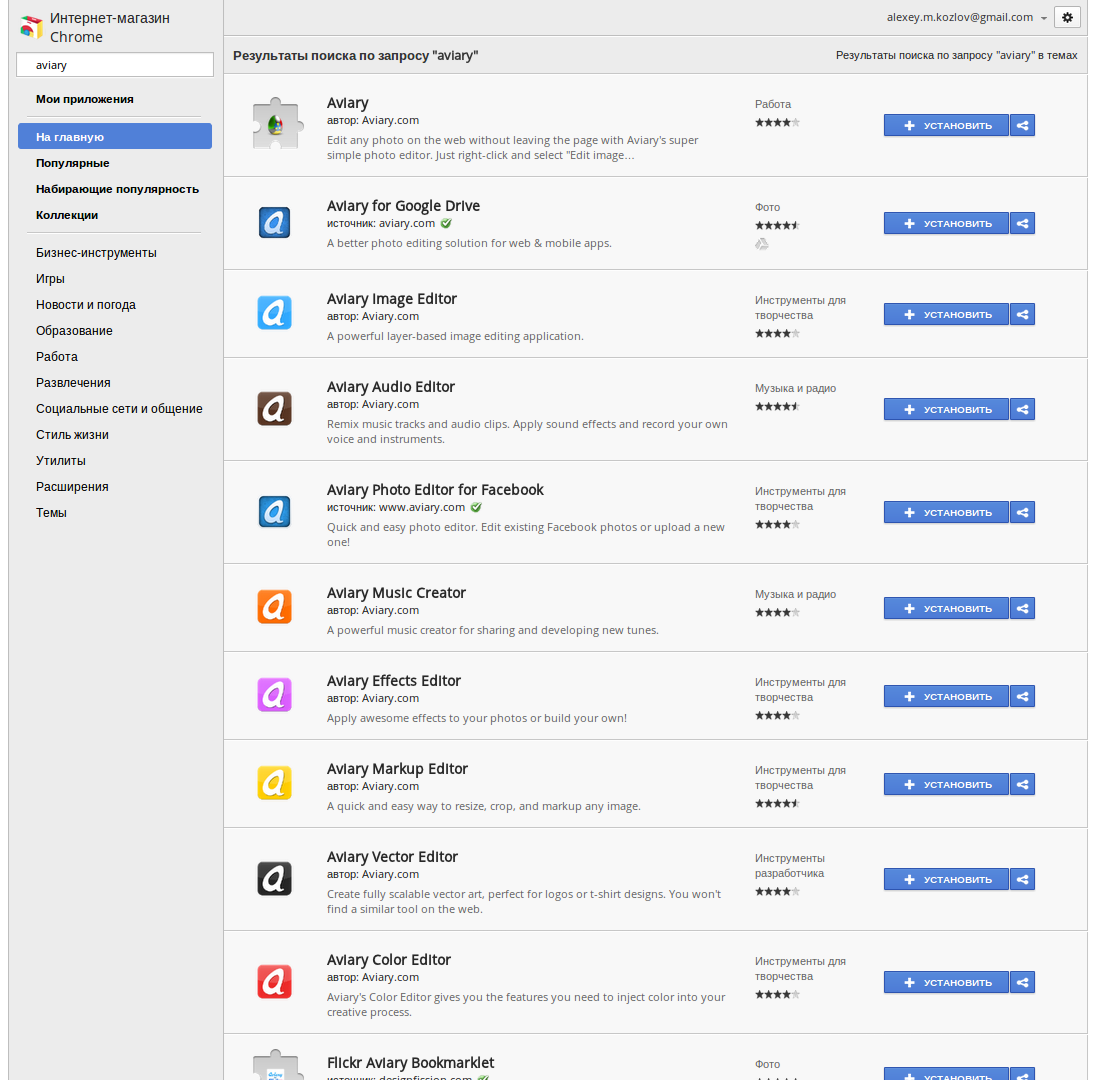Install the Aviary Photo Editor for Facebook
Image resolution: width=1096 pixels, height=1080 pixels.
[x=946, y=512]
